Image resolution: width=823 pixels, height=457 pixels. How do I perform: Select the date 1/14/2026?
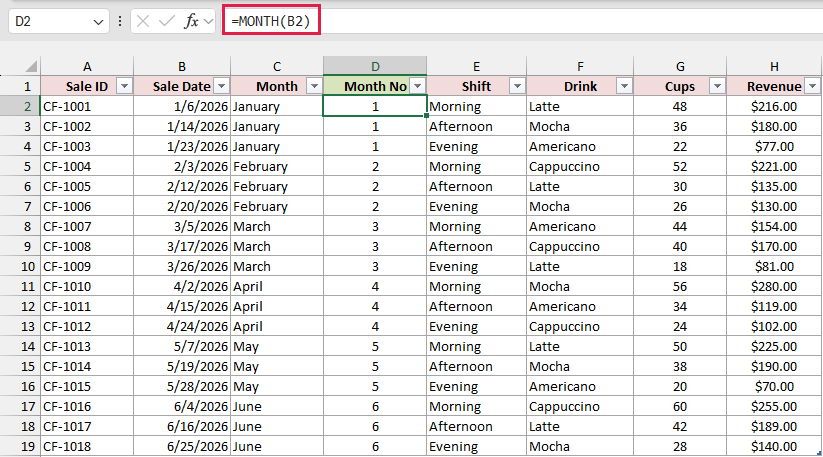coord(182,126)
